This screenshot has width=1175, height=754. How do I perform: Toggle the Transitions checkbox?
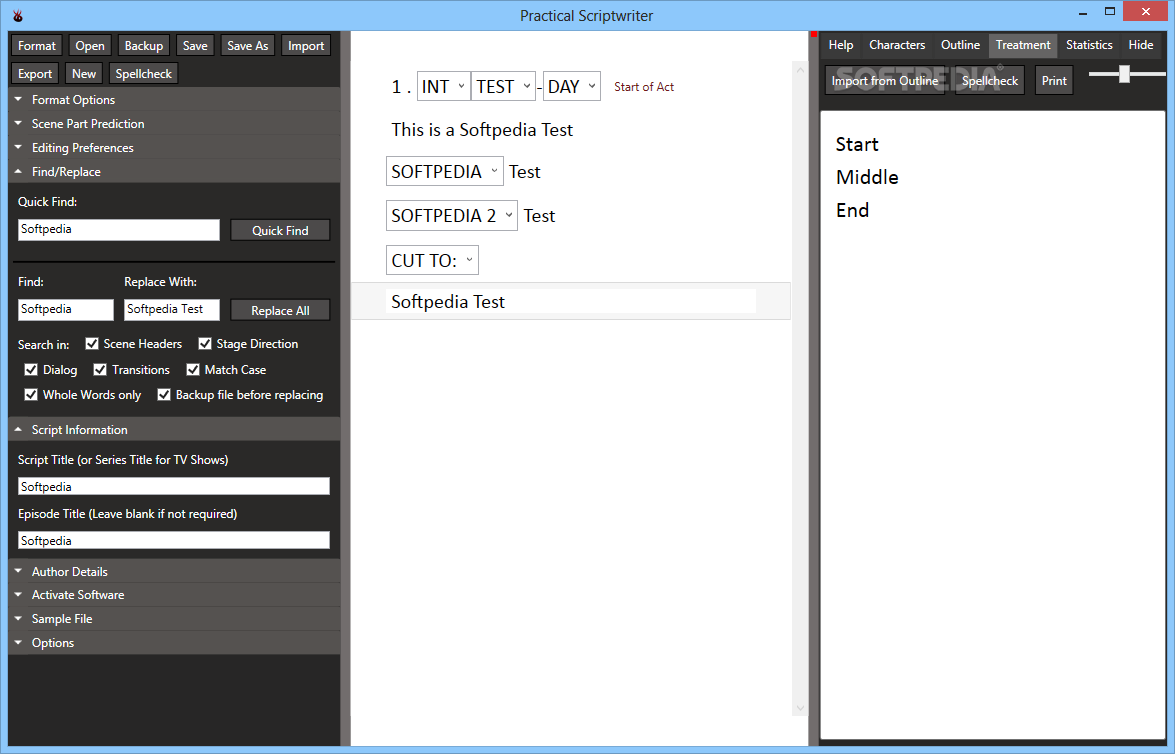[x=100, y=370]
